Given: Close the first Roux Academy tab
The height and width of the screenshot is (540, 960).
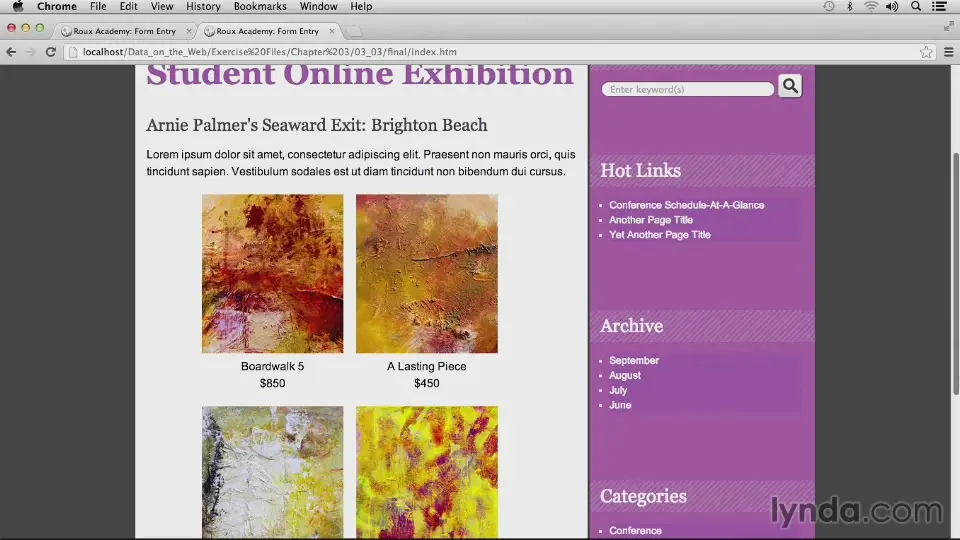Looking at the screenshot, I should (189, 31).
